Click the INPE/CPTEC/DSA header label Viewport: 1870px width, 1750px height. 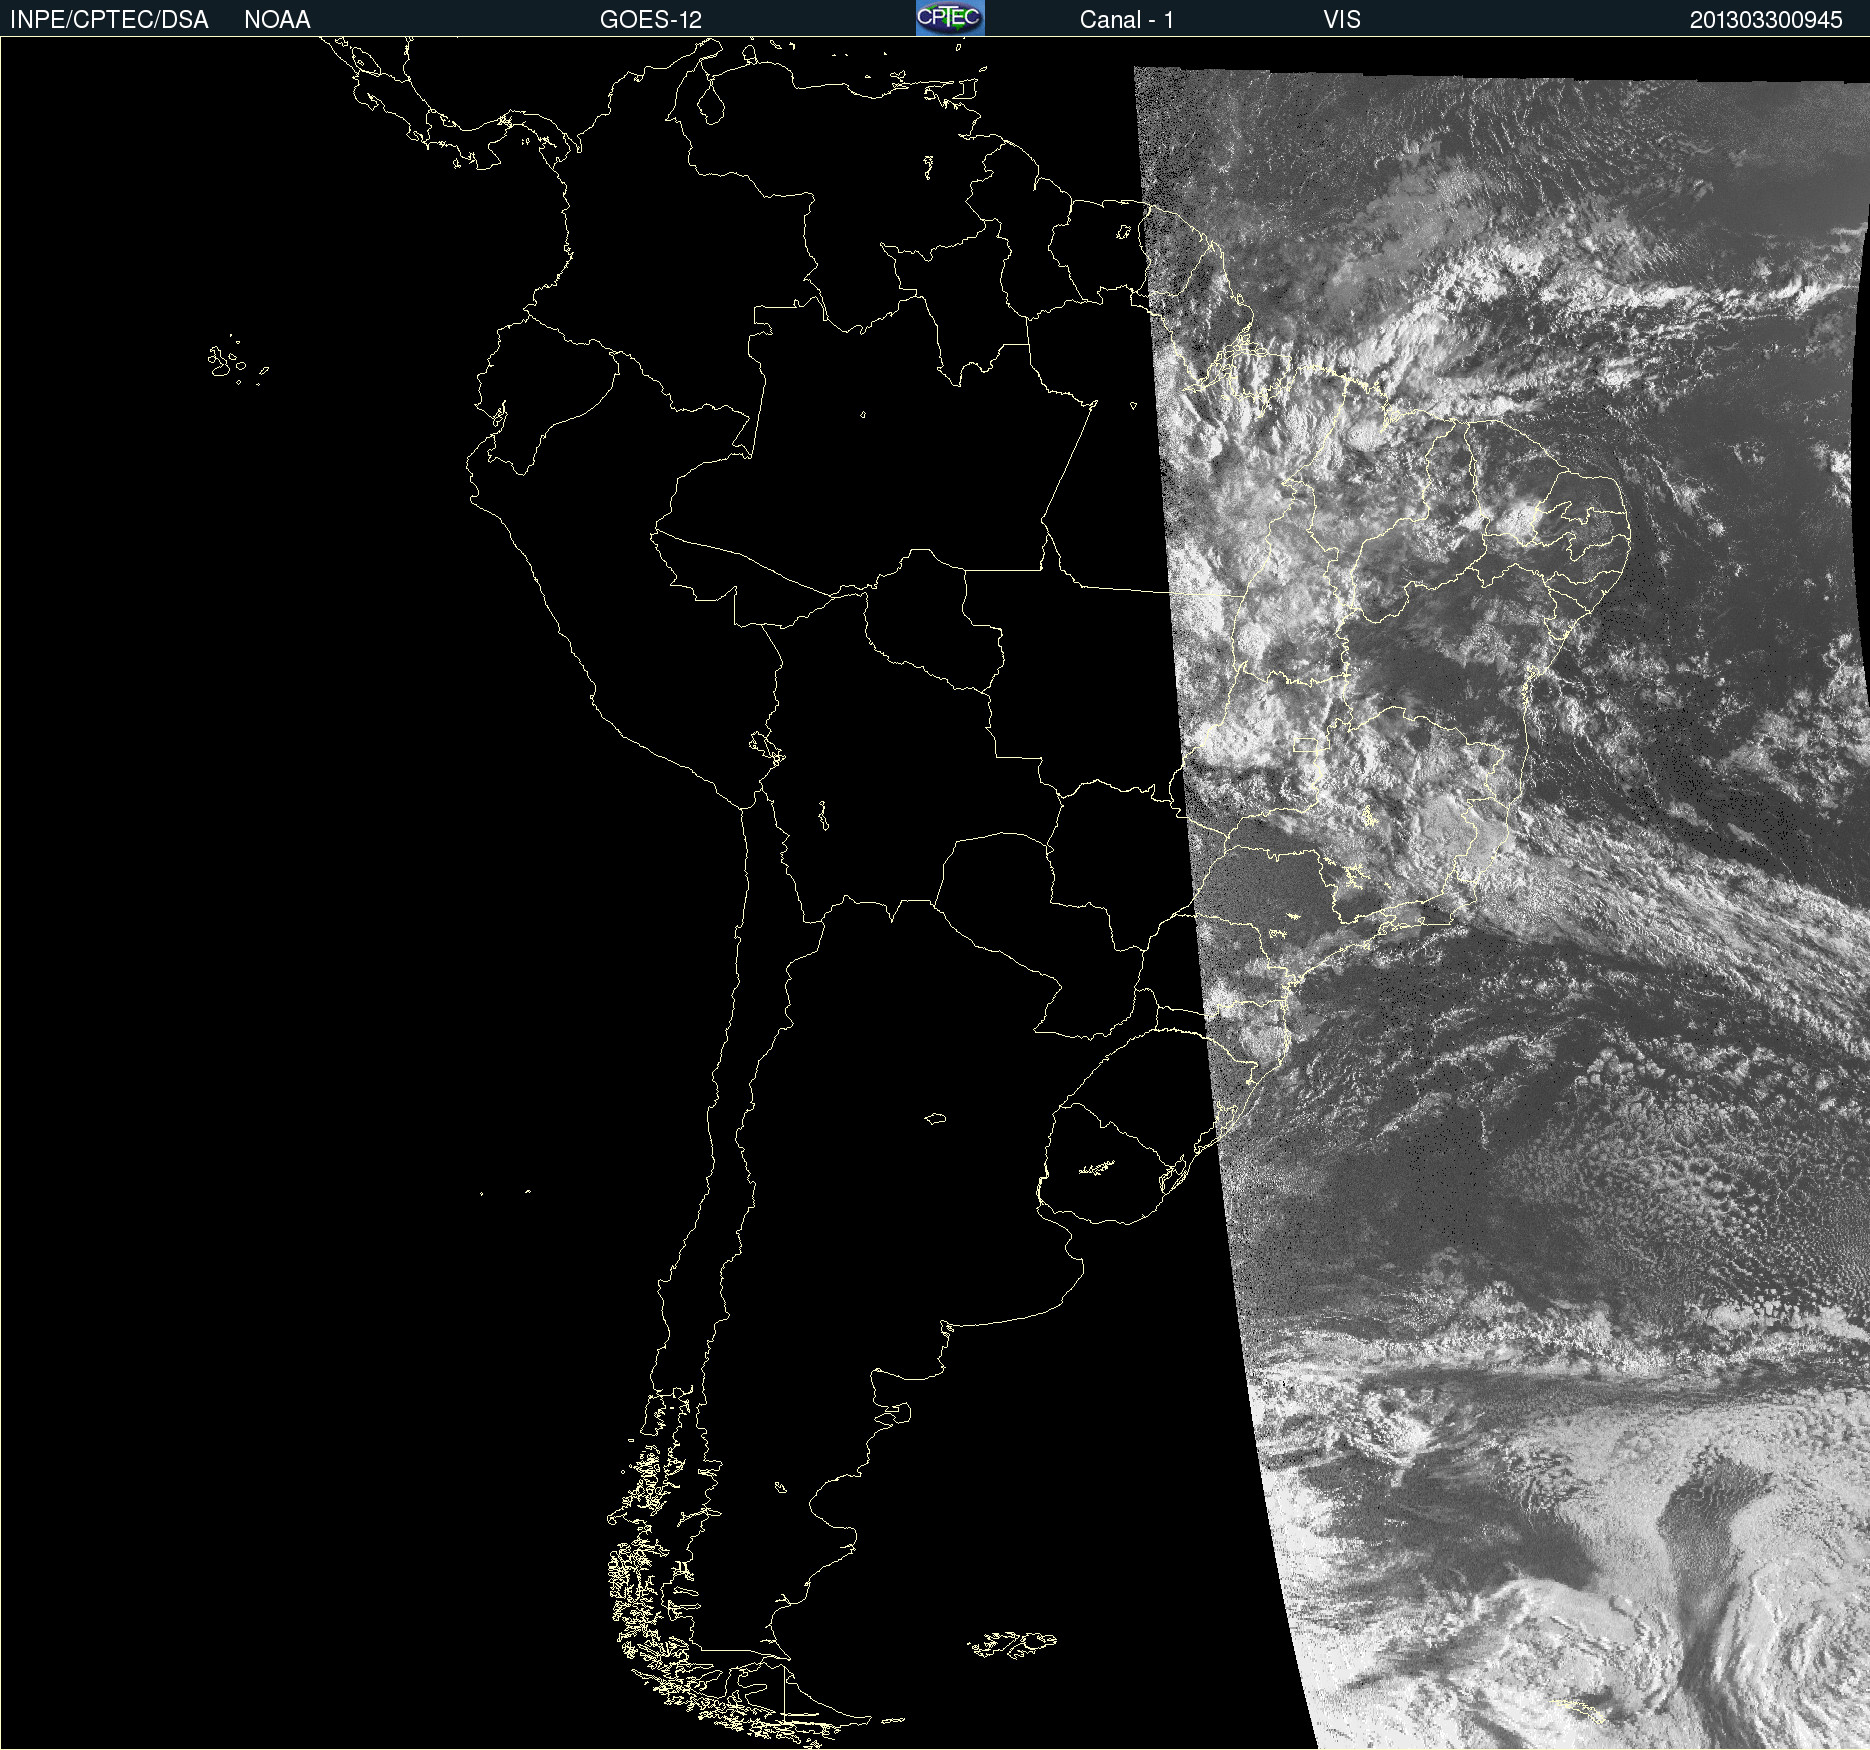click(x=109, y=20)
